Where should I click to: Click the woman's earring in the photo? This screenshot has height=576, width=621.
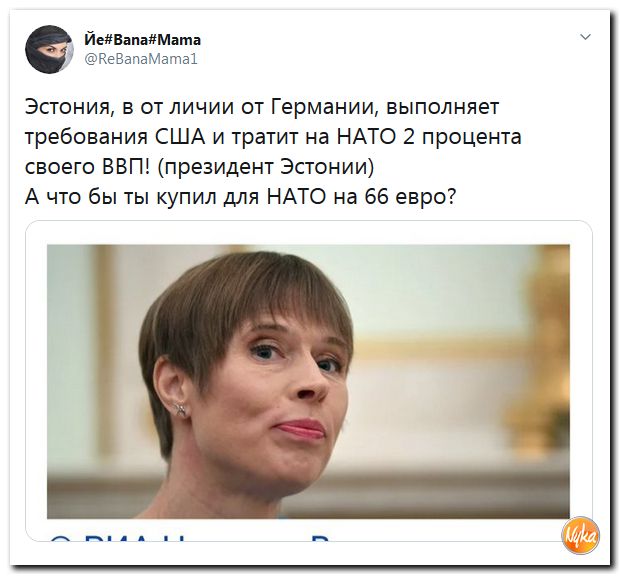[x=180, y=408]
